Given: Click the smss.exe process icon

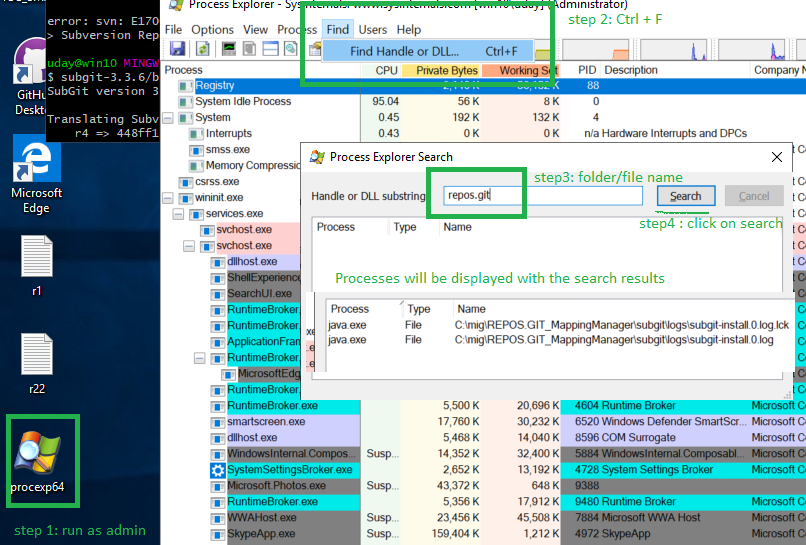Looking at the screenshot, I should 196,150.
